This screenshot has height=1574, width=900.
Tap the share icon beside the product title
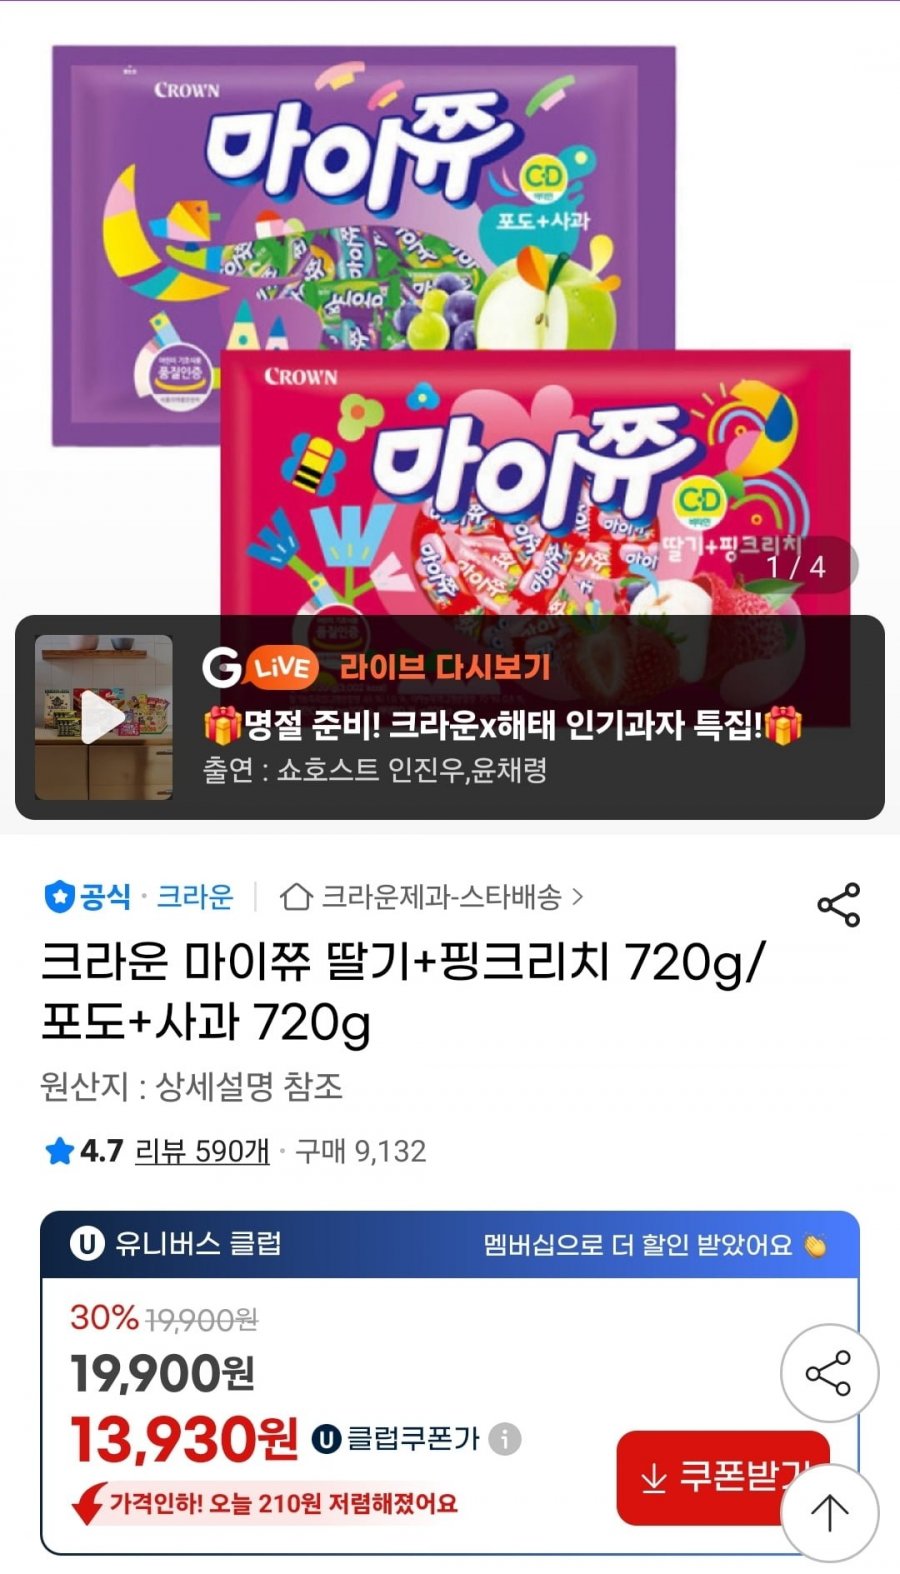[838, 904]
